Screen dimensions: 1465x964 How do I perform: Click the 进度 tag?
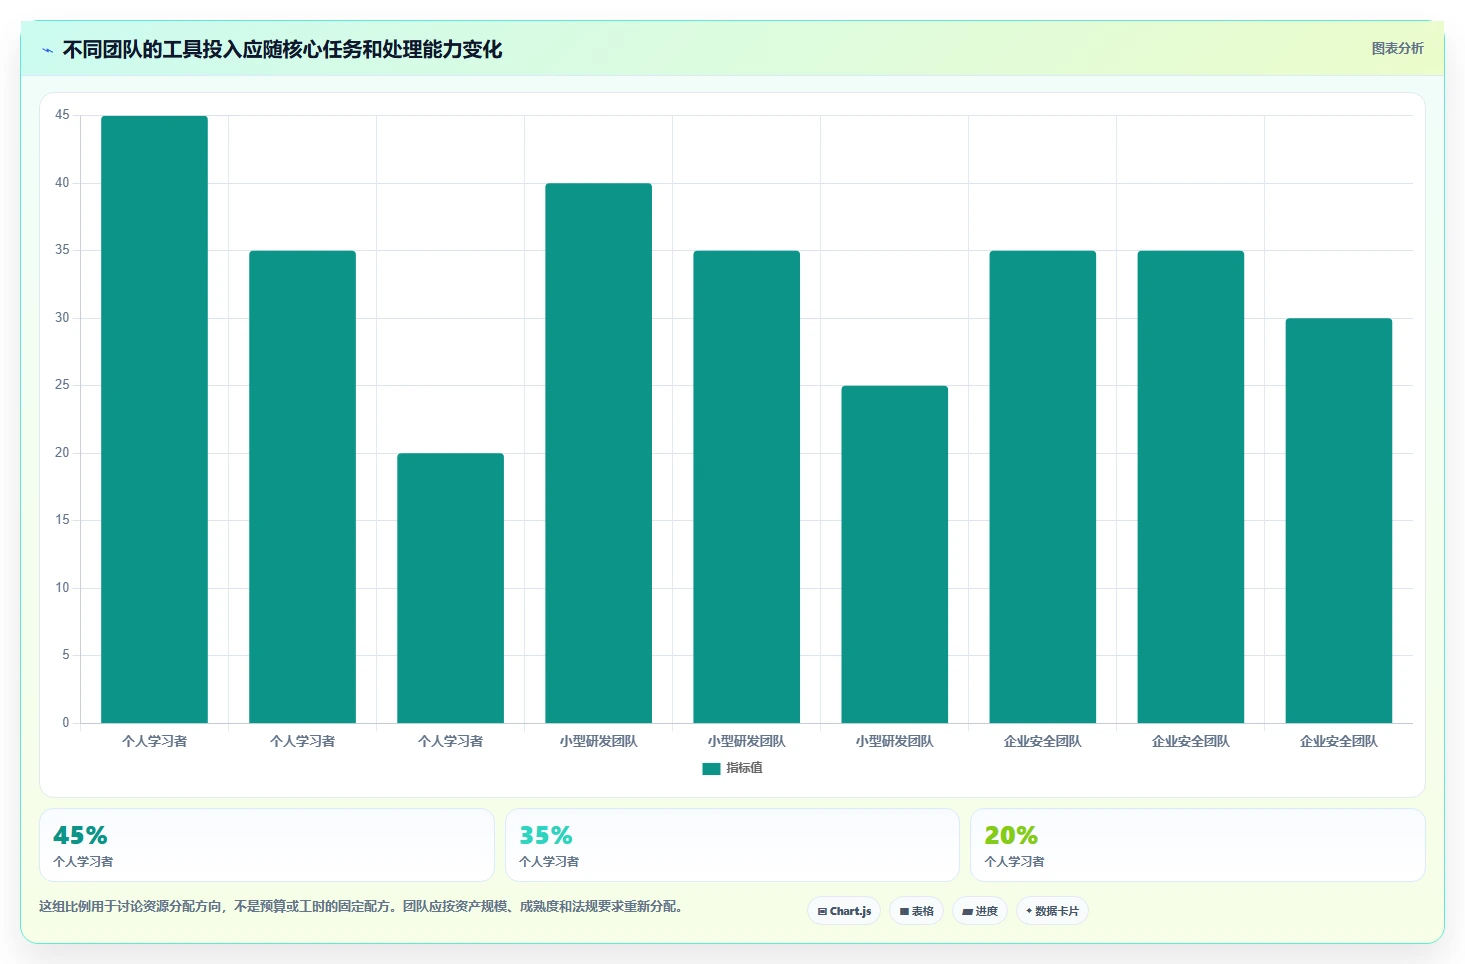click(980, 911)
